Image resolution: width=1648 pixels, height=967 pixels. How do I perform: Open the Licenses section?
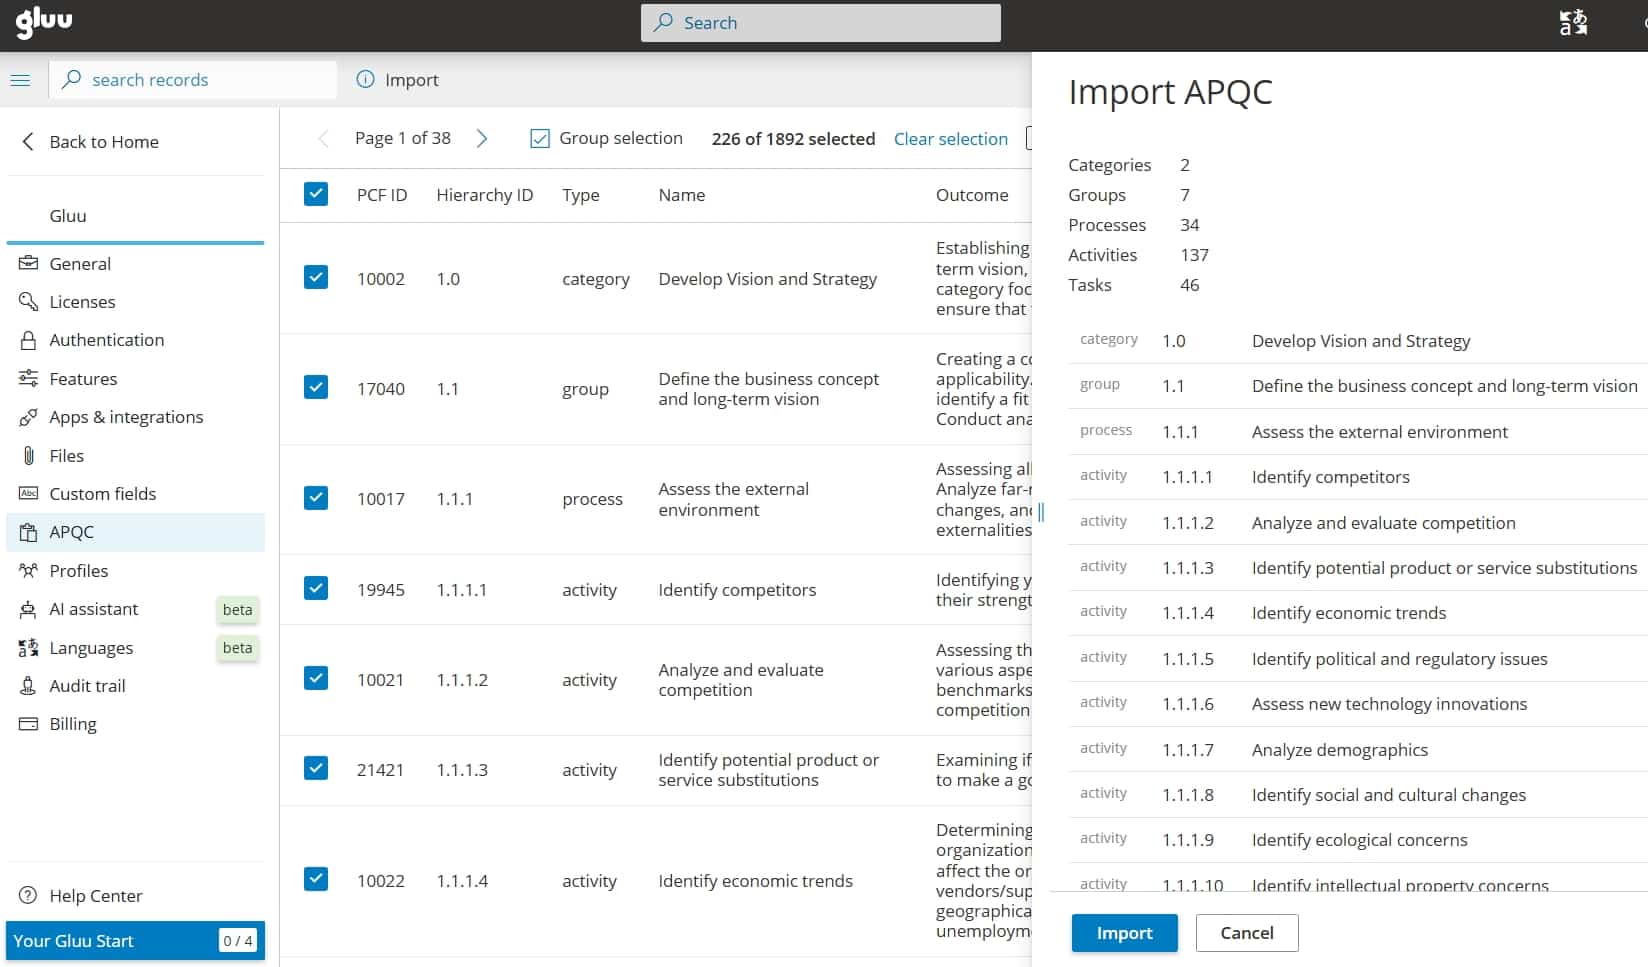click(135, 302)
